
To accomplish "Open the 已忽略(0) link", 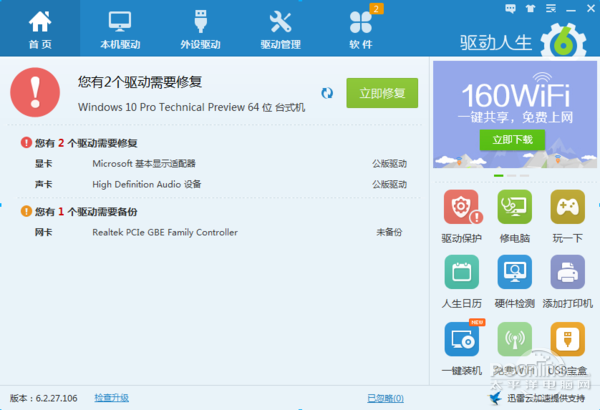I will (x=385, y=398).
